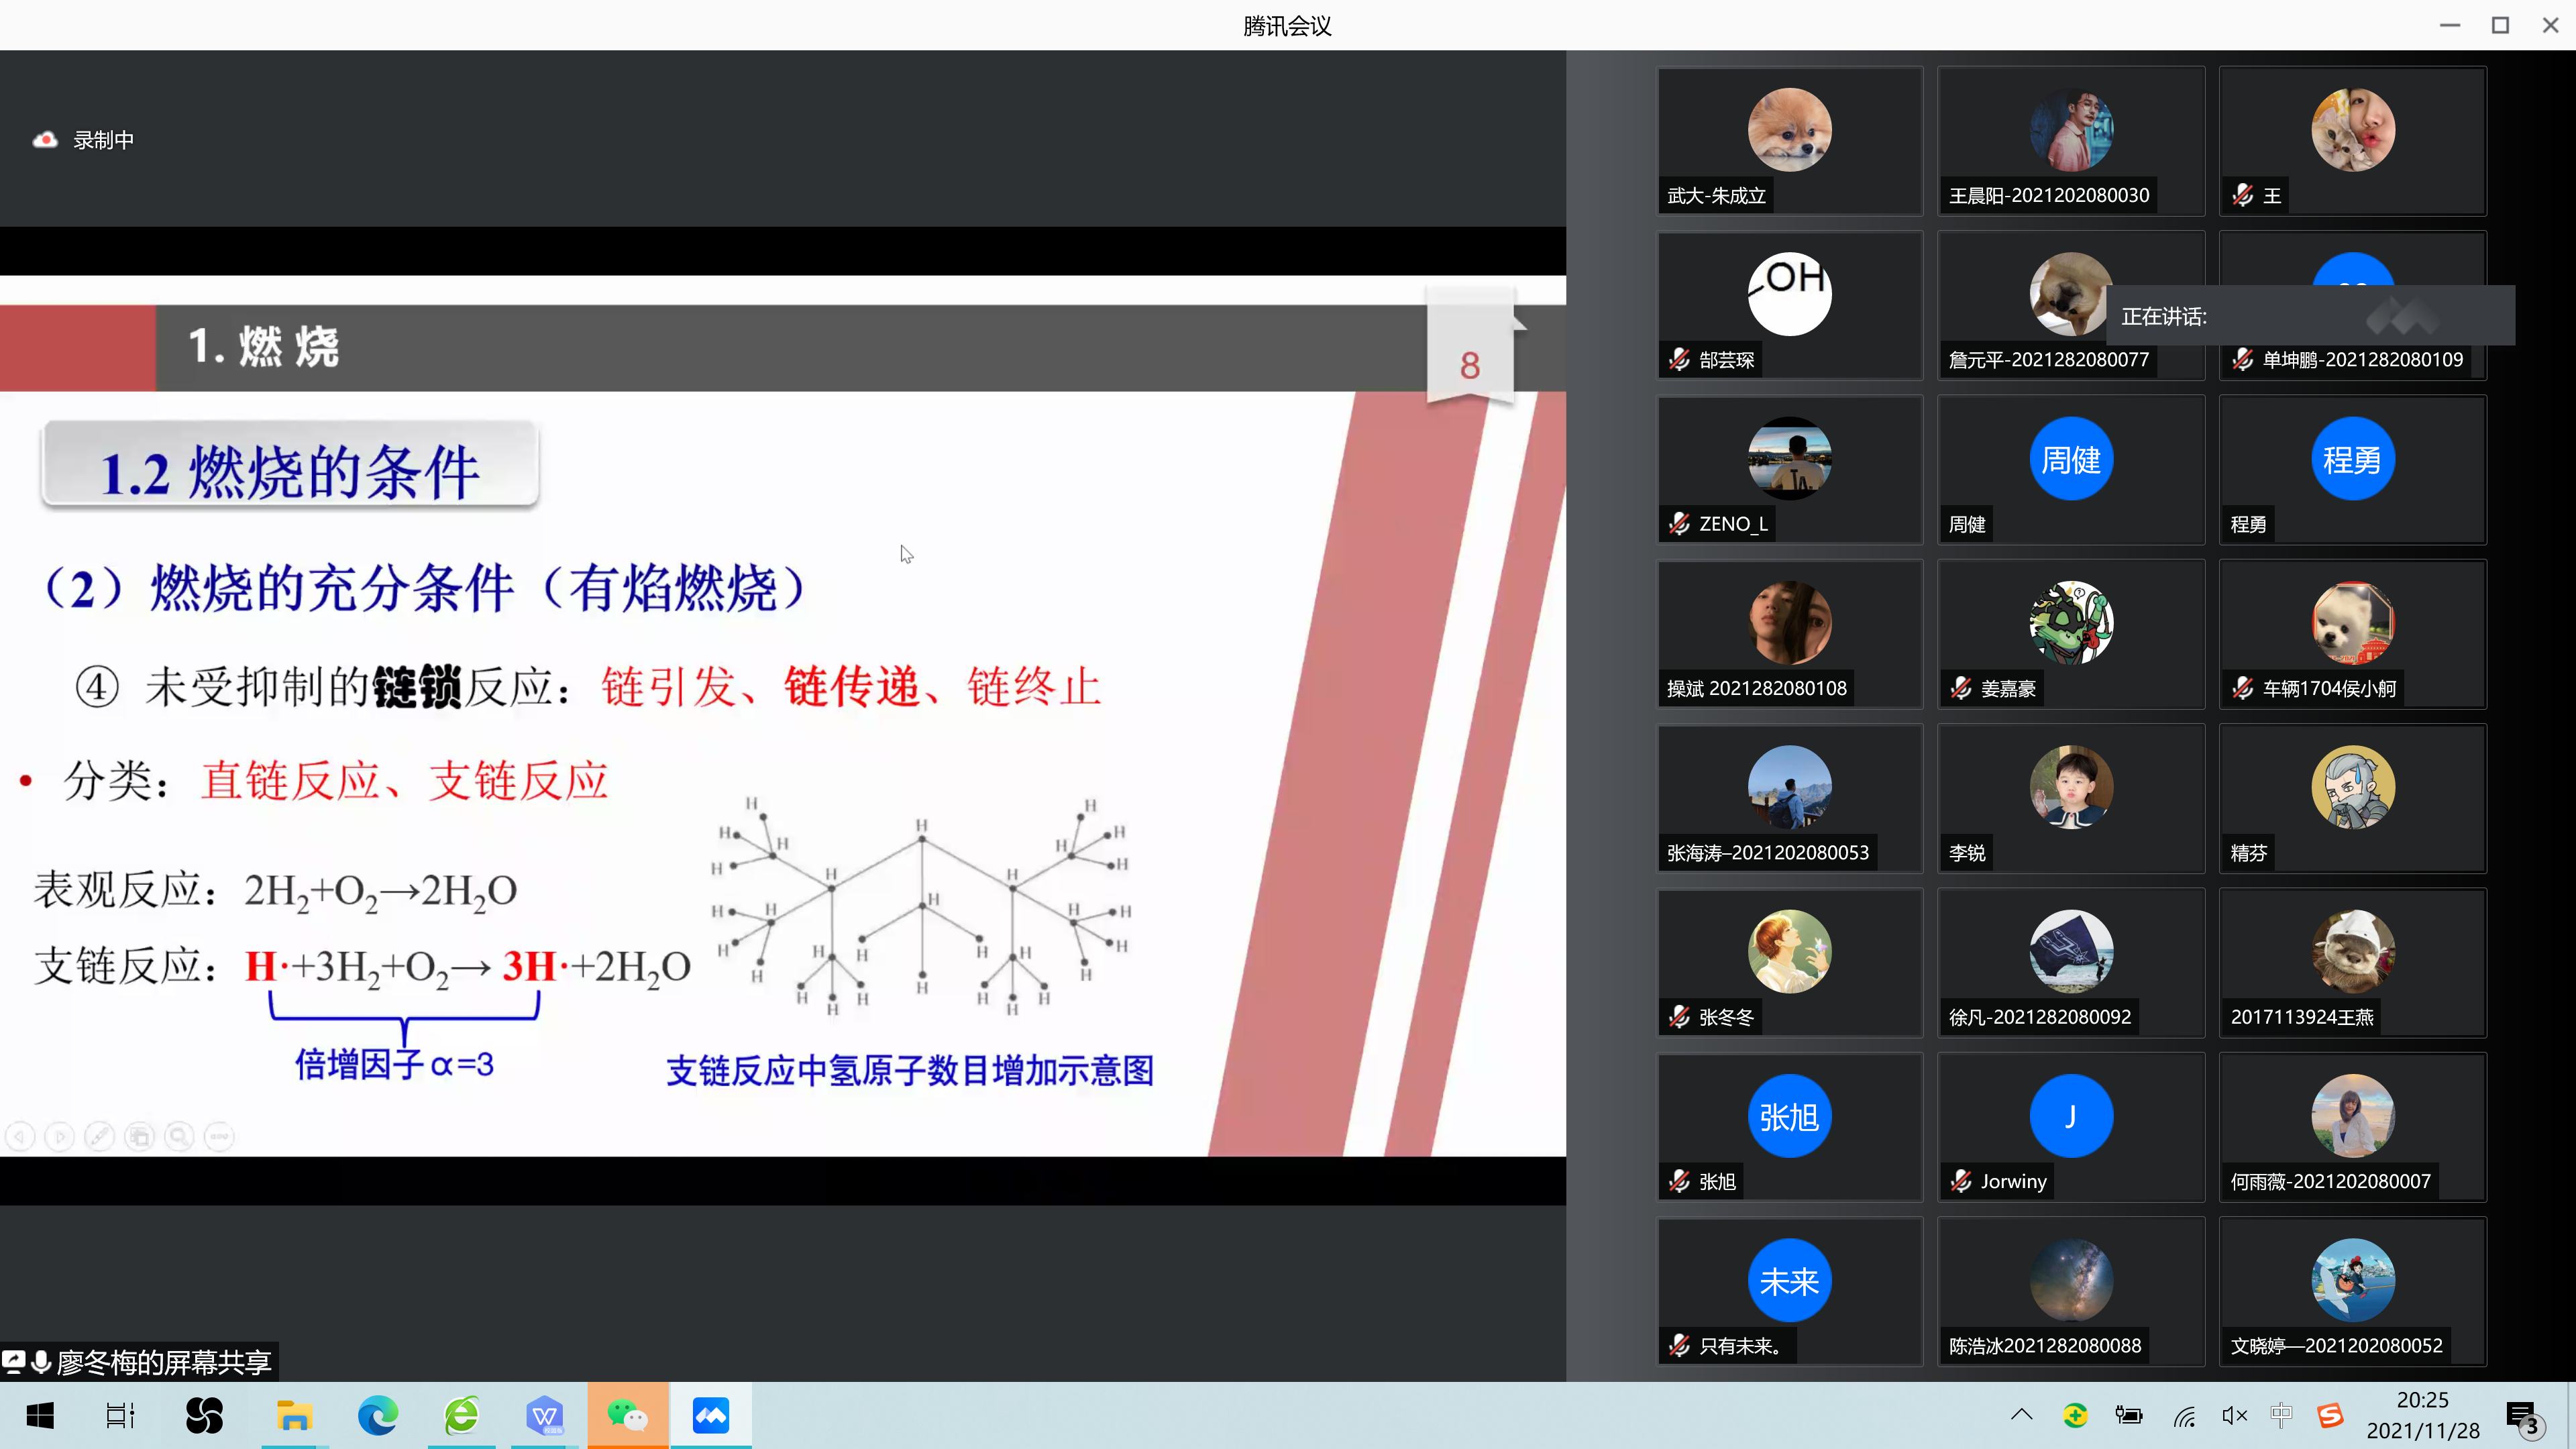Toggle the Chinese IME mode indicator

[x=2281, y=1414]
